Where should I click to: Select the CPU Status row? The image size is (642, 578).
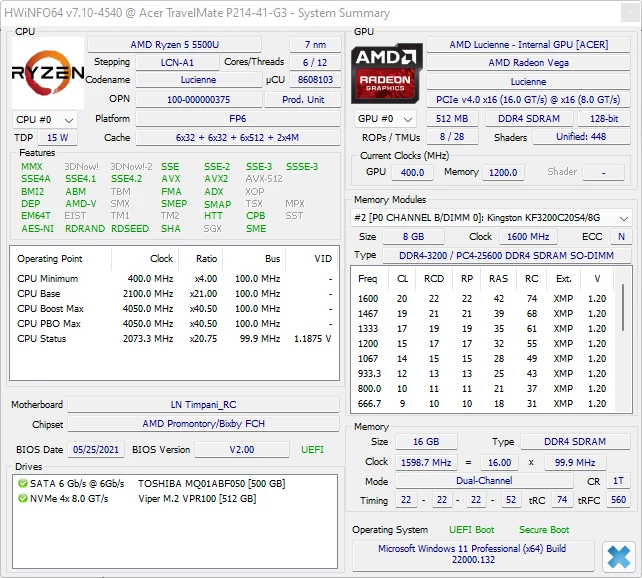tap(174, 339)
